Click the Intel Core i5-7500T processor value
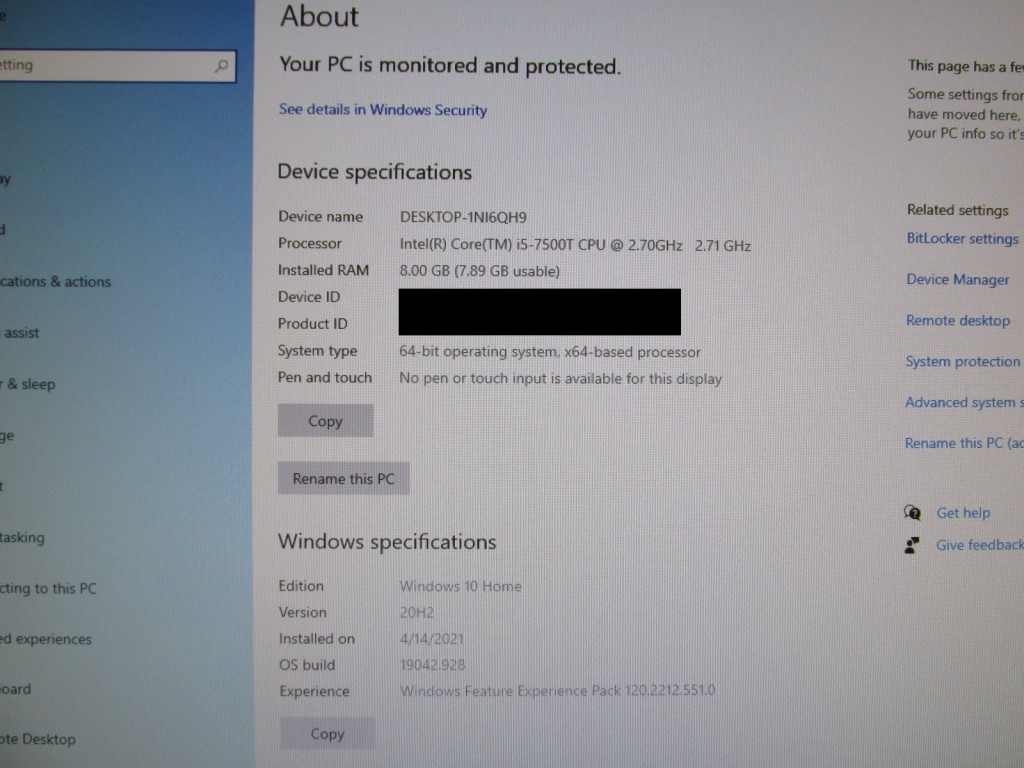The height and width of the screenshot is (768, 1024). [x=575, y=246]
